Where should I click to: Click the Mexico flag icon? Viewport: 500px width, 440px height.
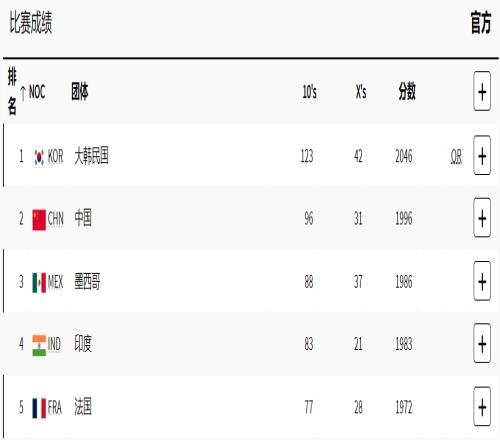[x=39, y=282]
